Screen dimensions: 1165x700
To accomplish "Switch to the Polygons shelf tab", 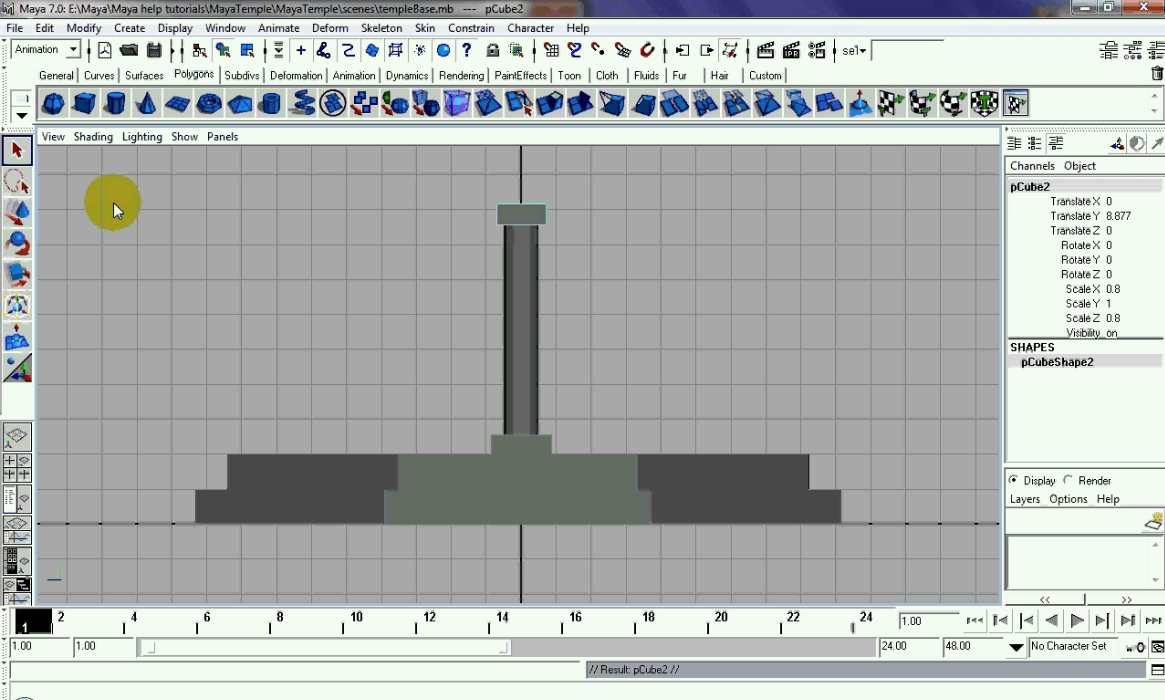I will coord(193,75).
